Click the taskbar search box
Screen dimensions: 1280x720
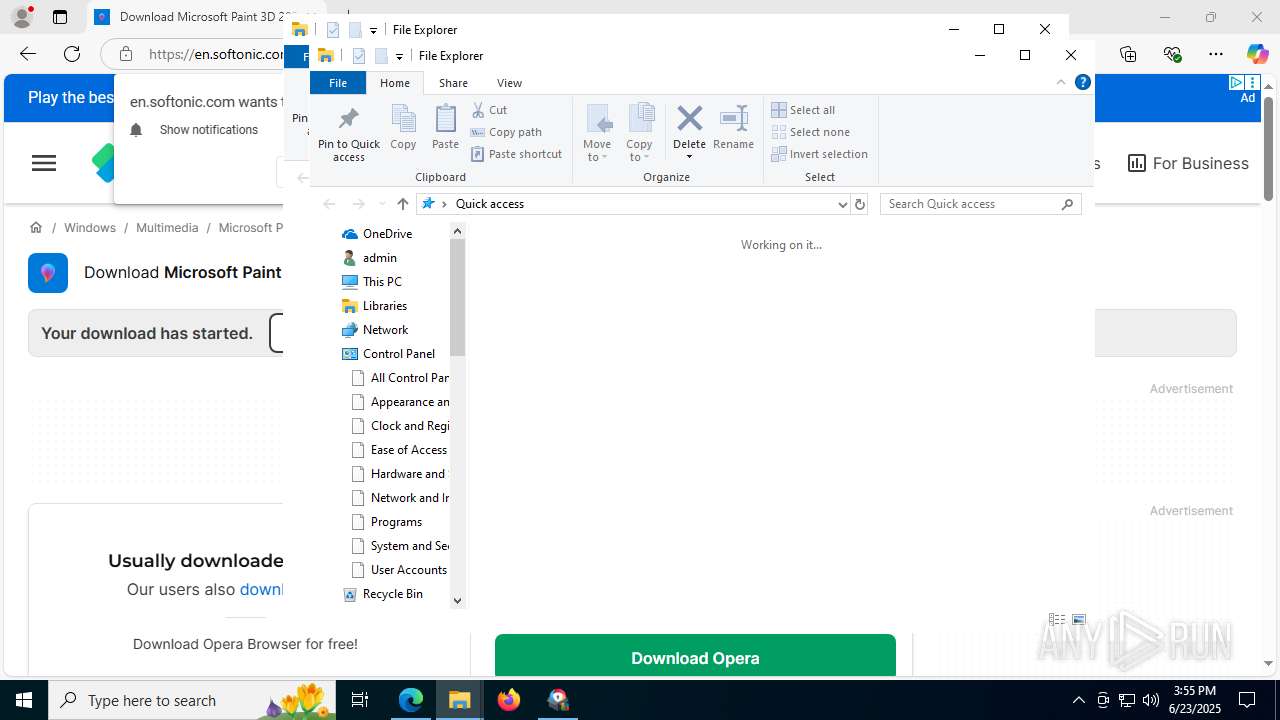[192, 700]
